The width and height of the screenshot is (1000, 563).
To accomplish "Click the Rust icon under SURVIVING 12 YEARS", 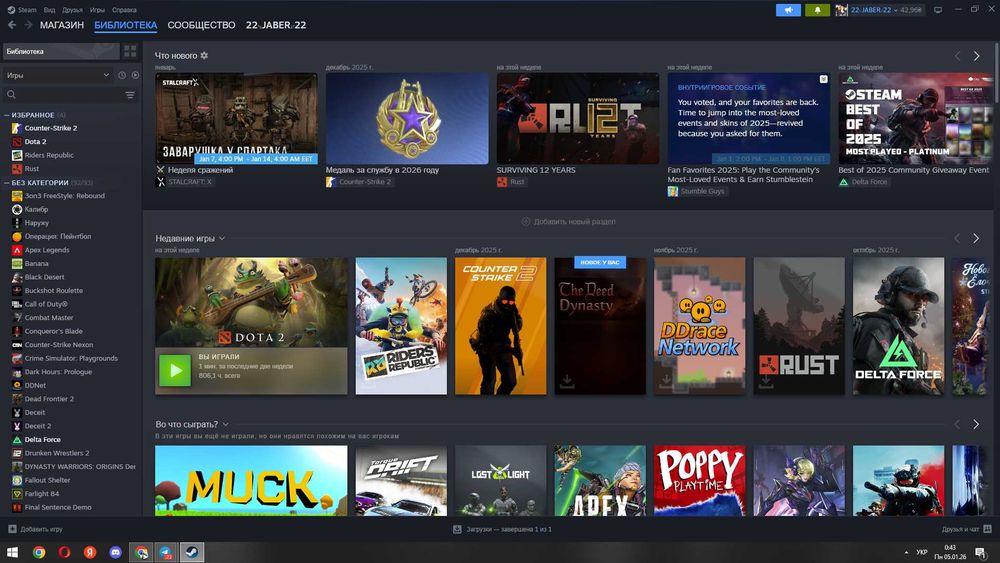I will pyautogui.click(x=502, y=182).
